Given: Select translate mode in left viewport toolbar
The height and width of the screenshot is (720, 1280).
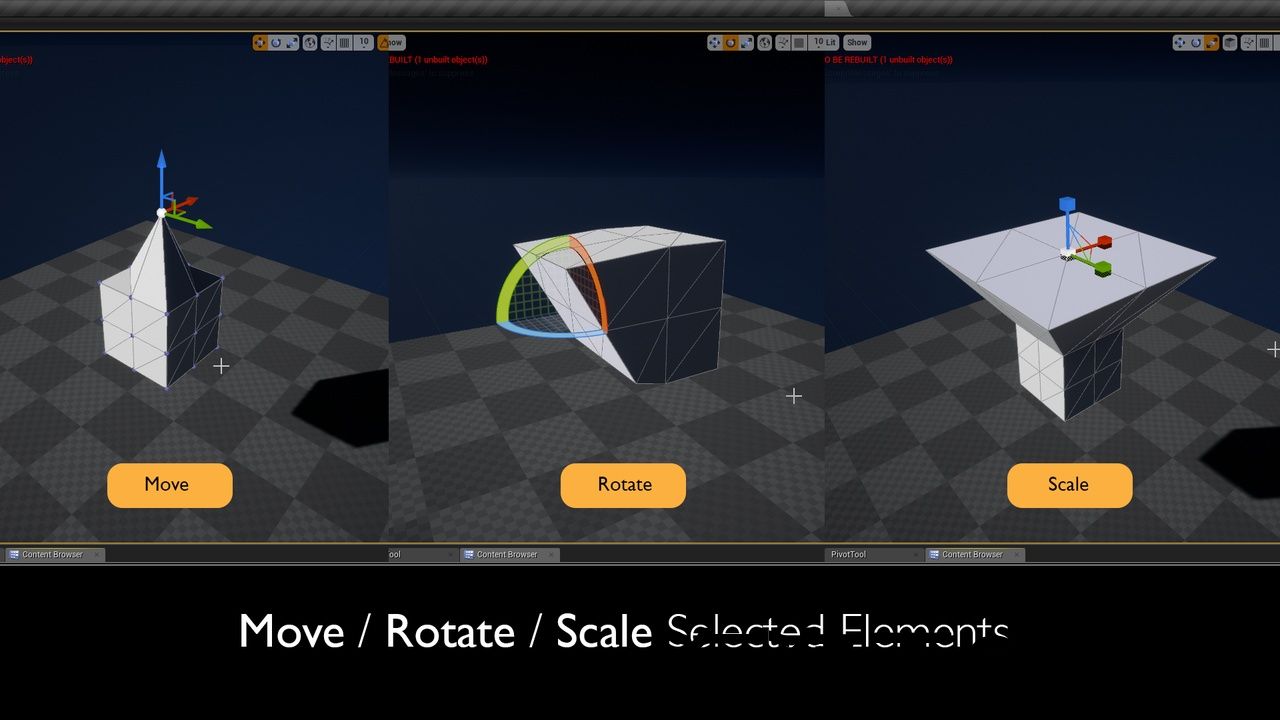Looking at the screenshot, I should click(x=260, y=43).
